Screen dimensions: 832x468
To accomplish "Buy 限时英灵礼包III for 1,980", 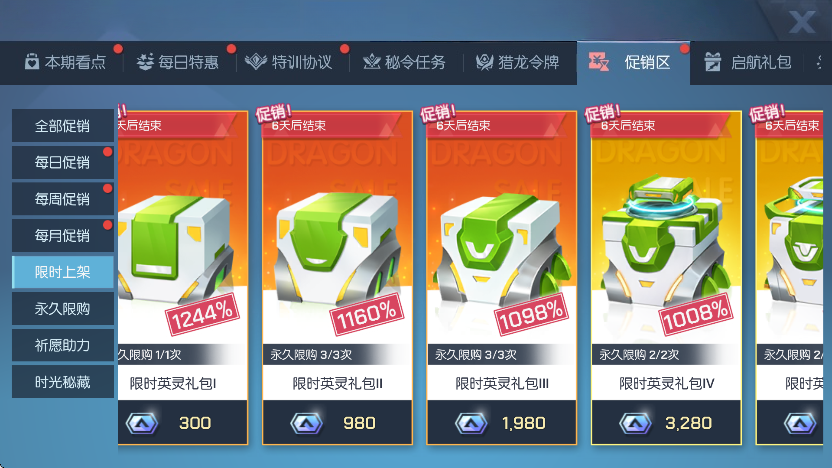I will pos(501,422).
